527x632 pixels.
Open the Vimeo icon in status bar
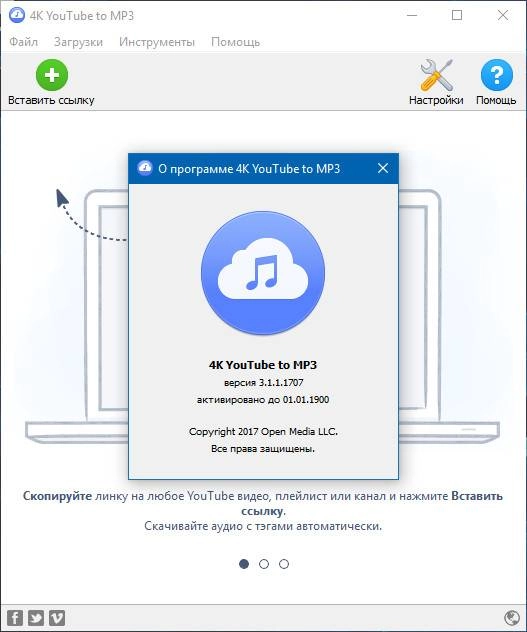pyautogui.click(x=57, y=617)
